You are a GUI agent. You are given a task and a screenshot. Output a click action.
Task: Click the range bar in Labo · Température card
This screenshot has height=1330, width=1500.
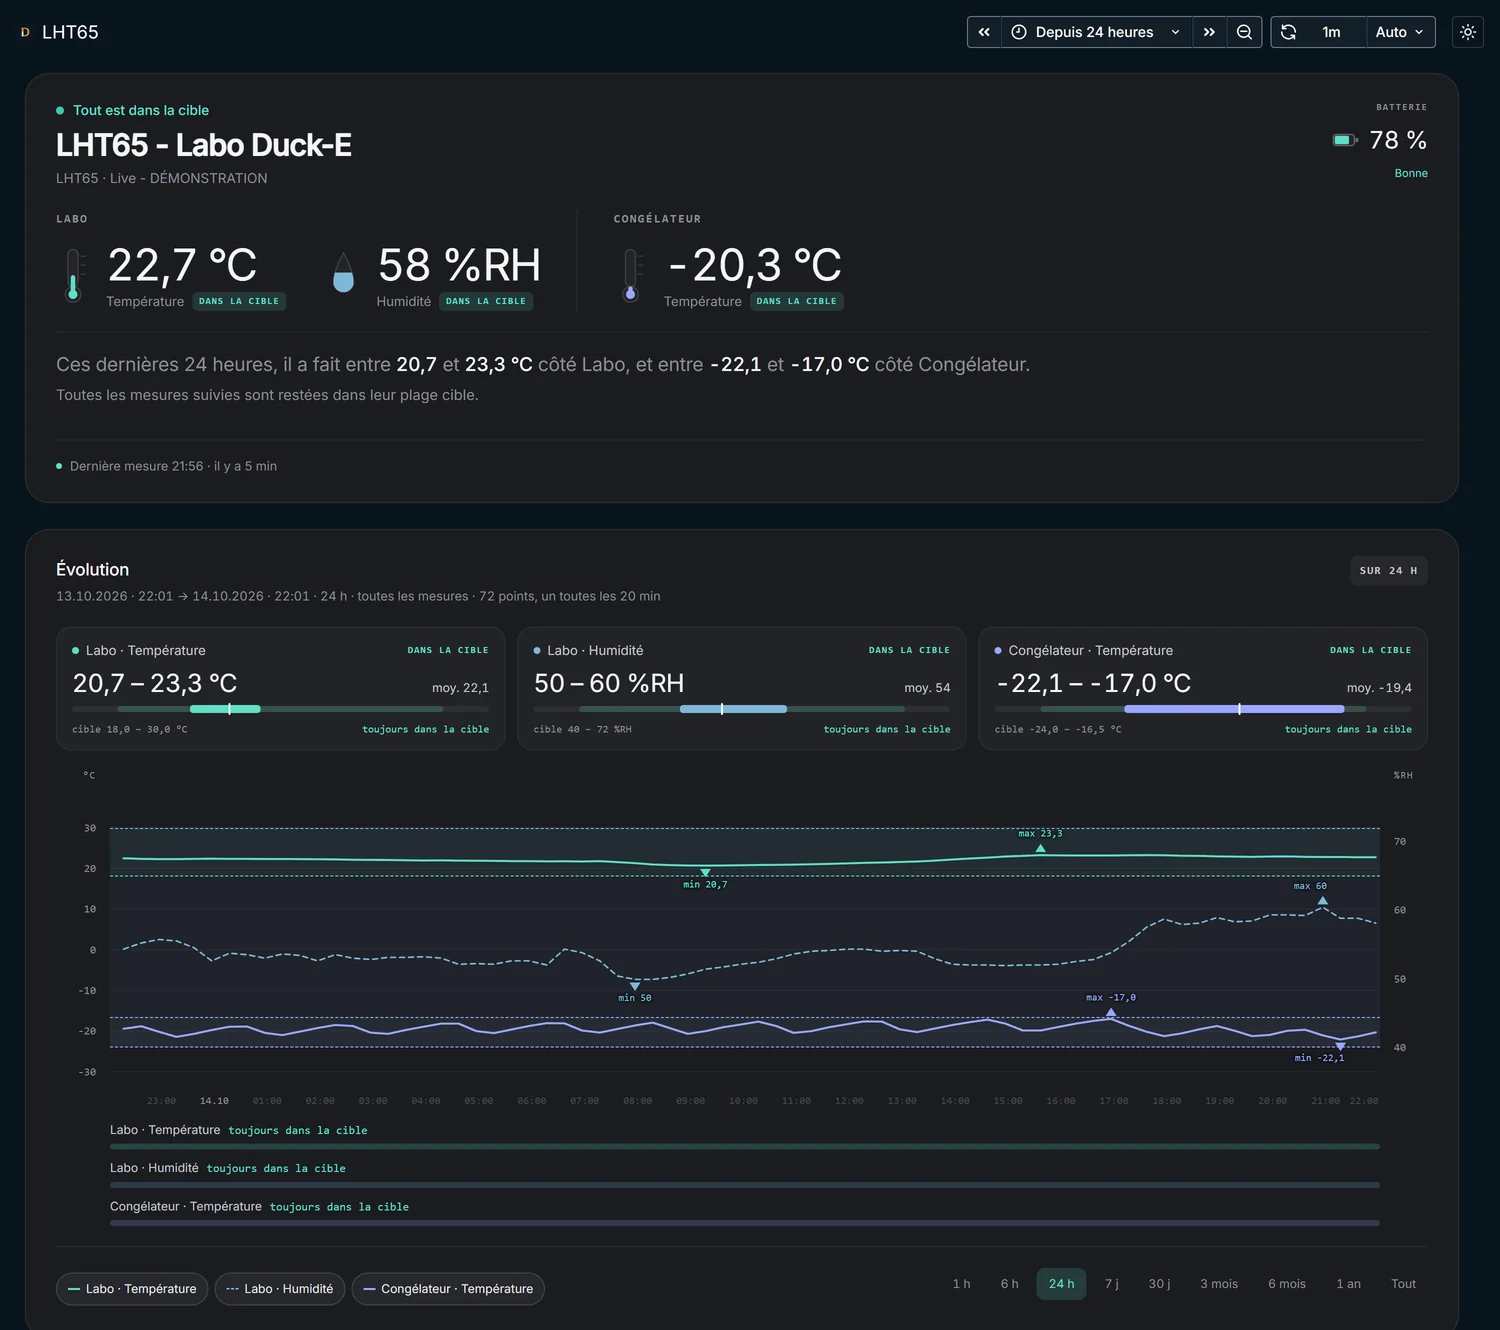coord(281,709)
